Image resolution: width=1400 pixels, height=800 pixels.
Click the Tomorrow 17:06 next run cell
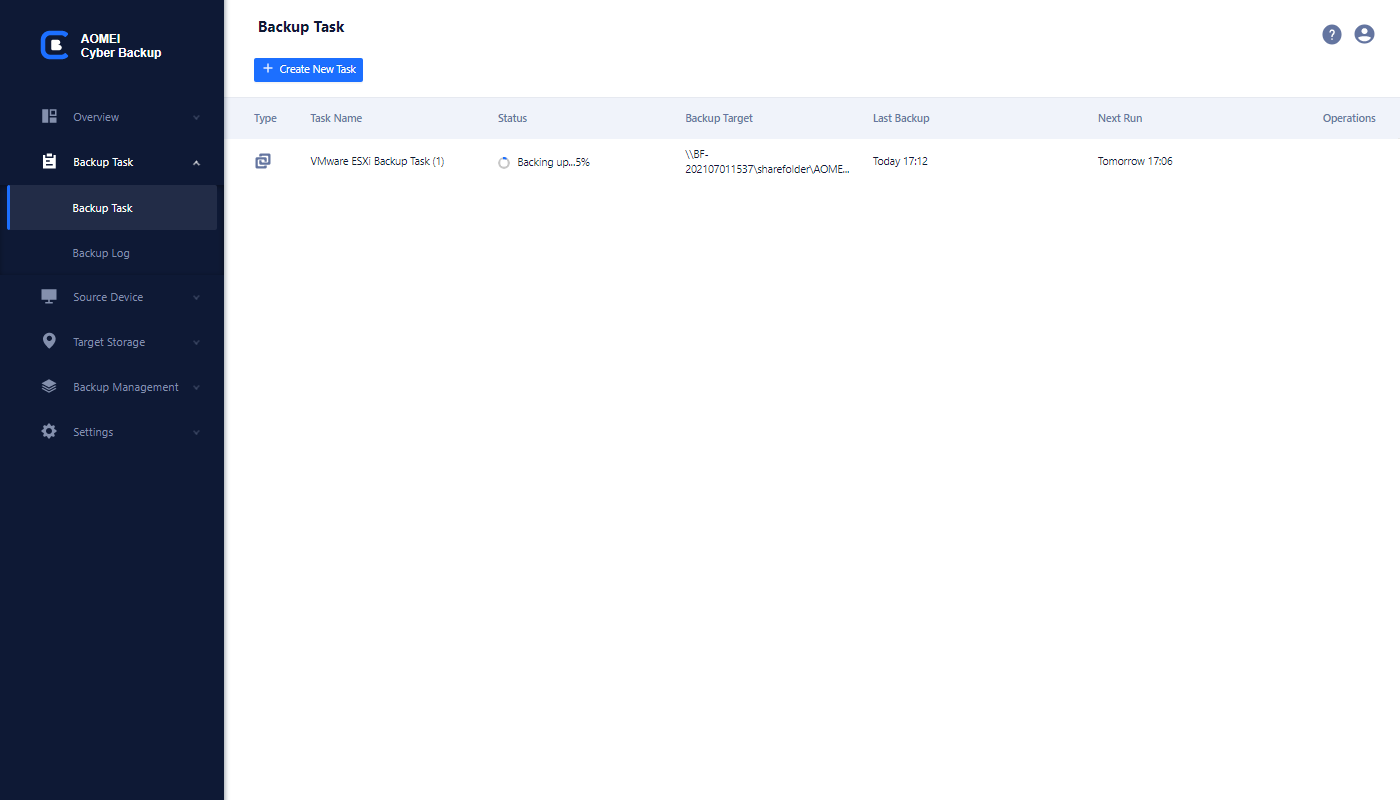pos(1135,161)
